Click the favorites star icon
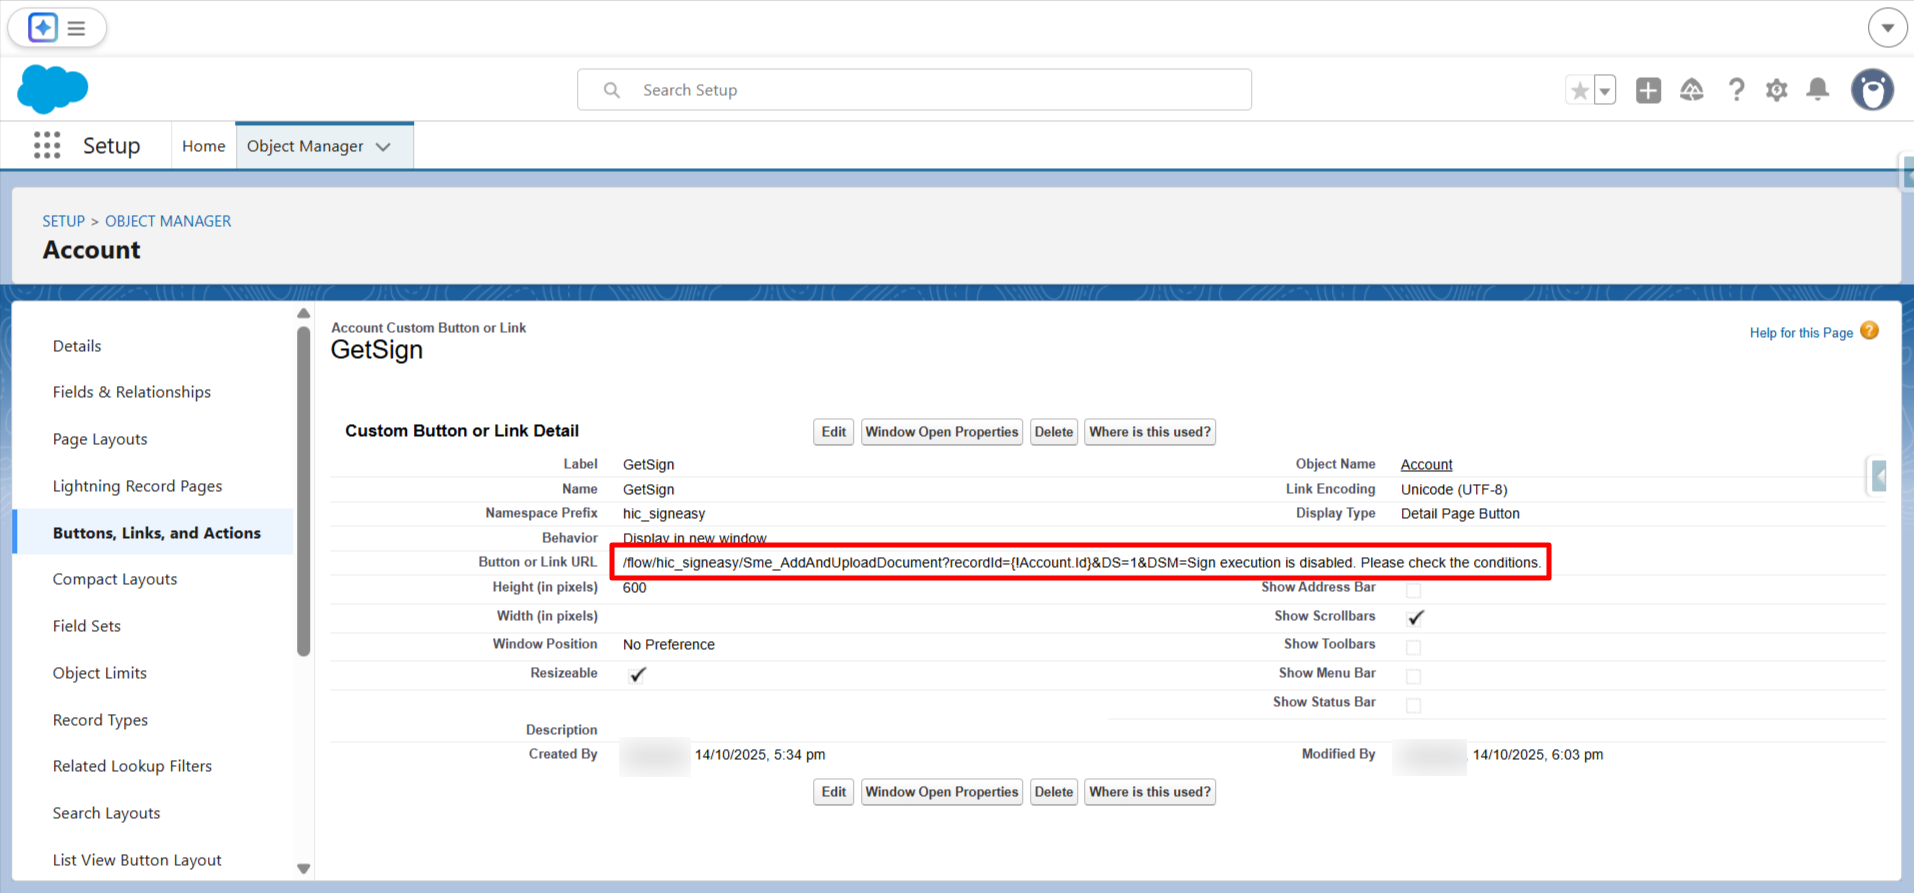The image size is (1914, 893). pyautogui.click(x=1579, y=90)
